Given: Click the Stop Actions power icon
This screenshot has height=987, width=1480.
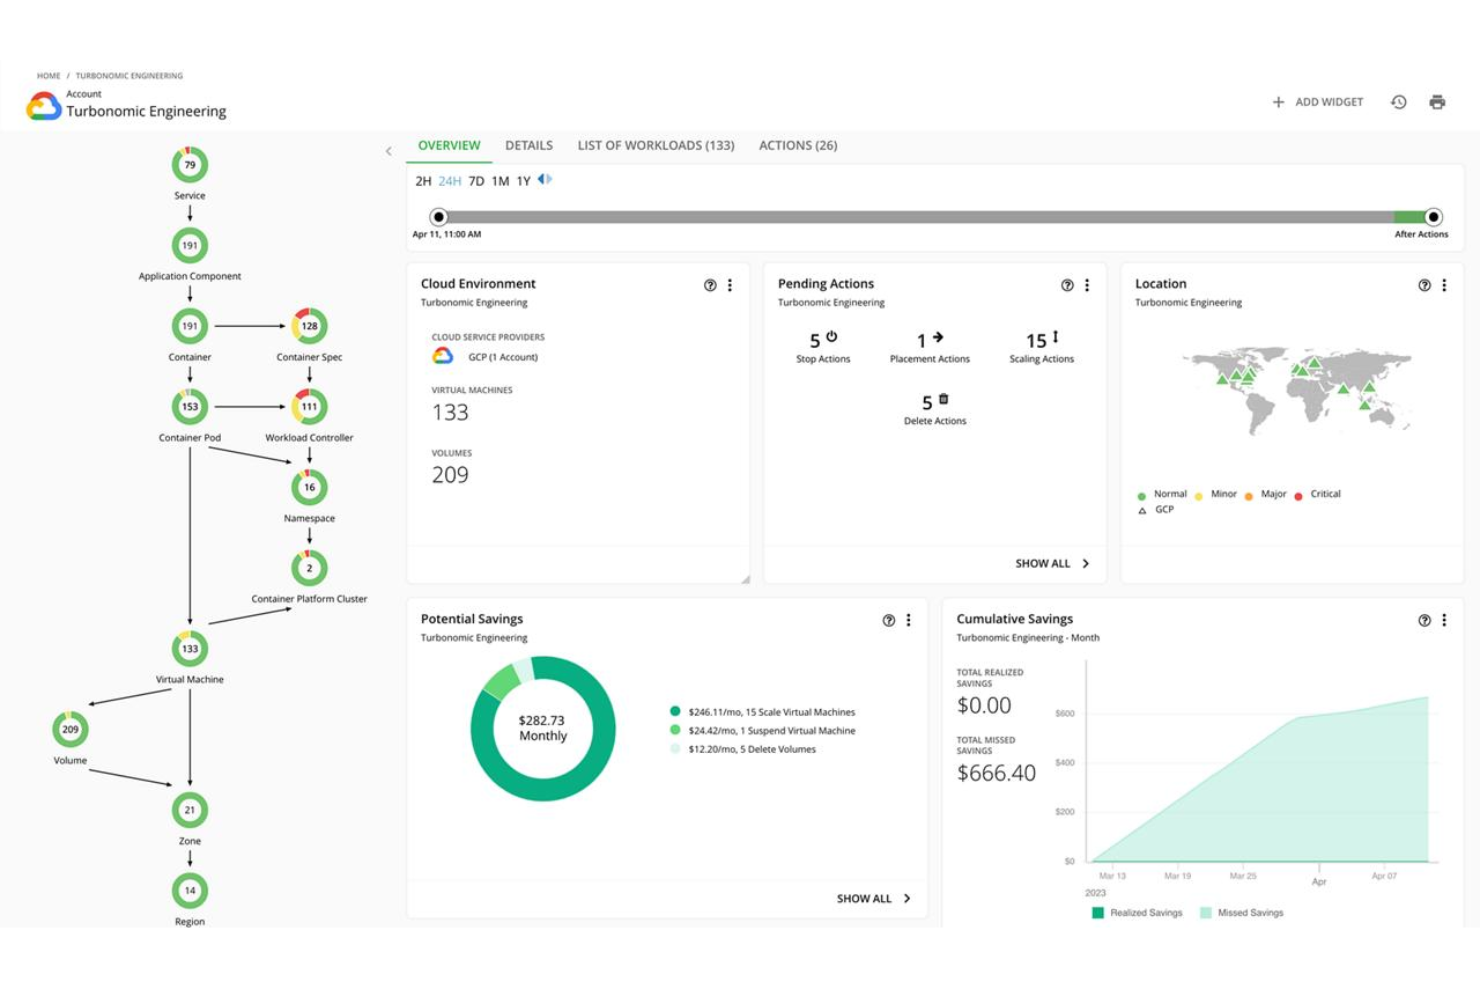Looking at the screenshot, I should 831,337.
